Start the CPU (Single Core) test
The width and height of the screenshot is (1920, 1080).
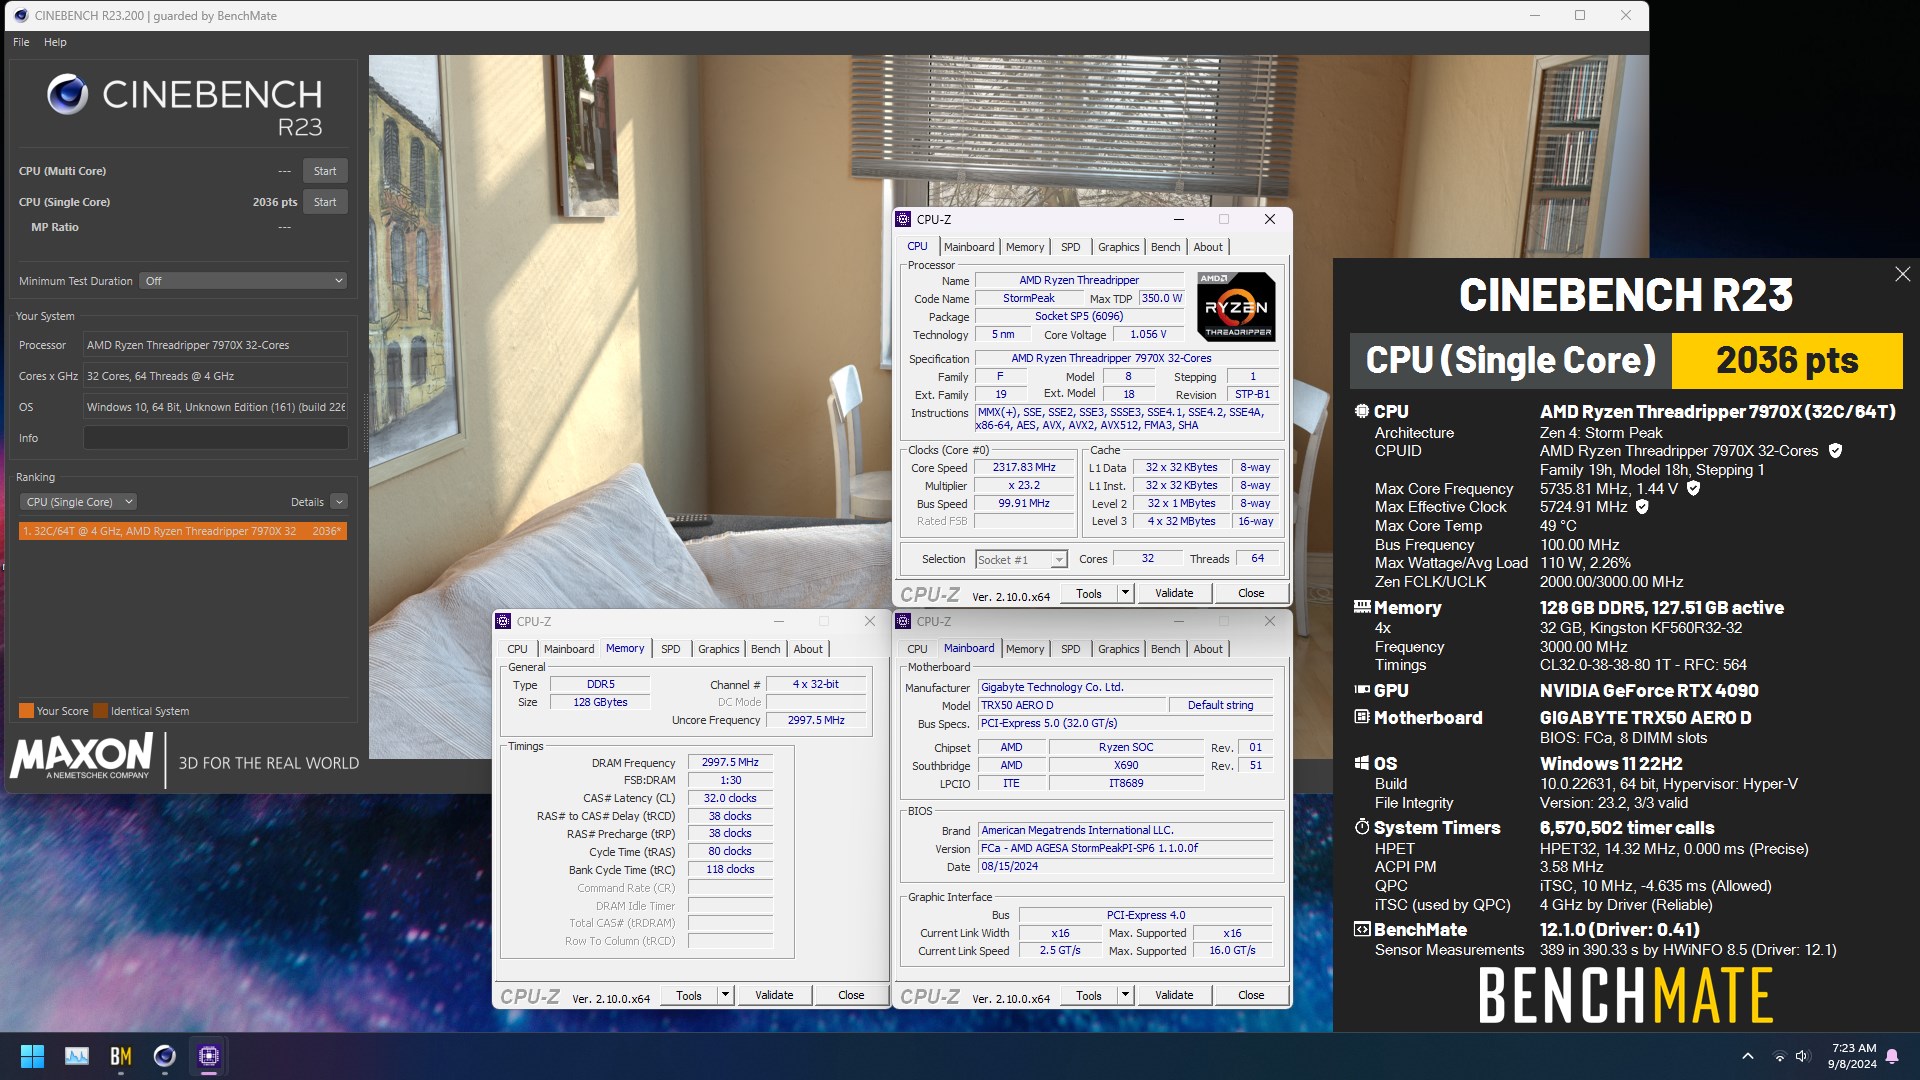tap(325, 202)
